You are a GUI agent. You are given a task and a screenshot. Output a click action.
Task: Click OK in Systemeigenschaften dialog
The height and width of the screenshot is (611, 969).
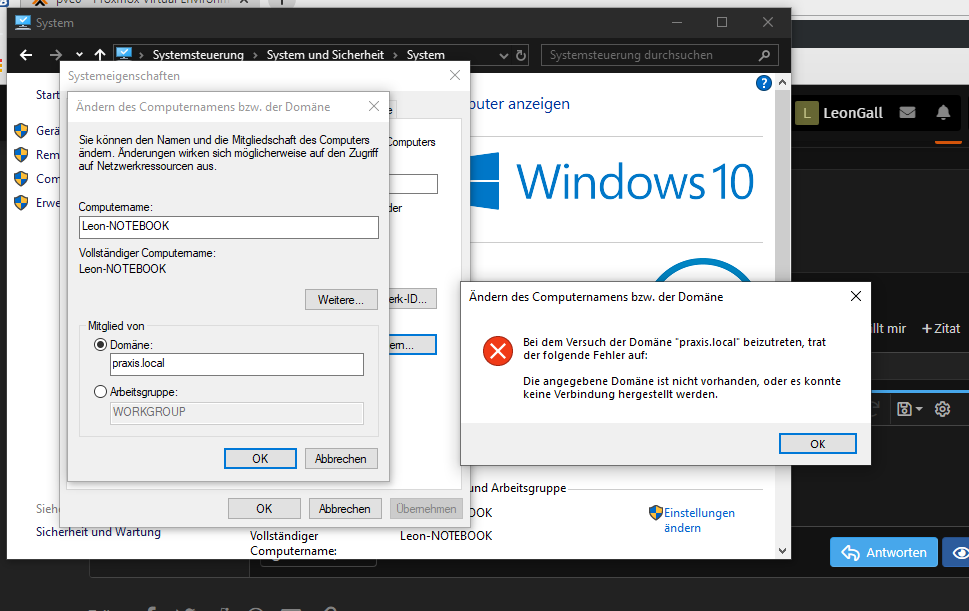(x=264, y=508)
